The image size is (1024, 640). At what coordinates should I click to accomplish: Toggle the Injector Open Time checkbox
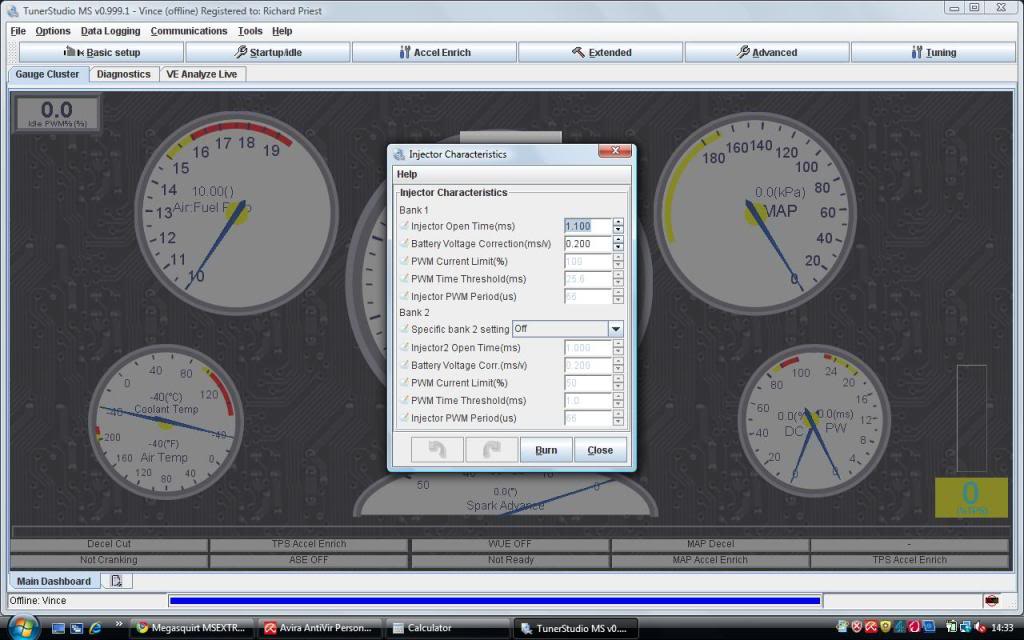(405, 226)
